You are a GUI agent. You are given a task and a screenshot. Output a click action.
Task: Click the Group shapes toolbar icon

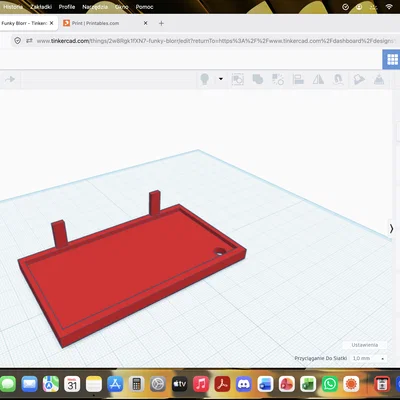(258, 79)
